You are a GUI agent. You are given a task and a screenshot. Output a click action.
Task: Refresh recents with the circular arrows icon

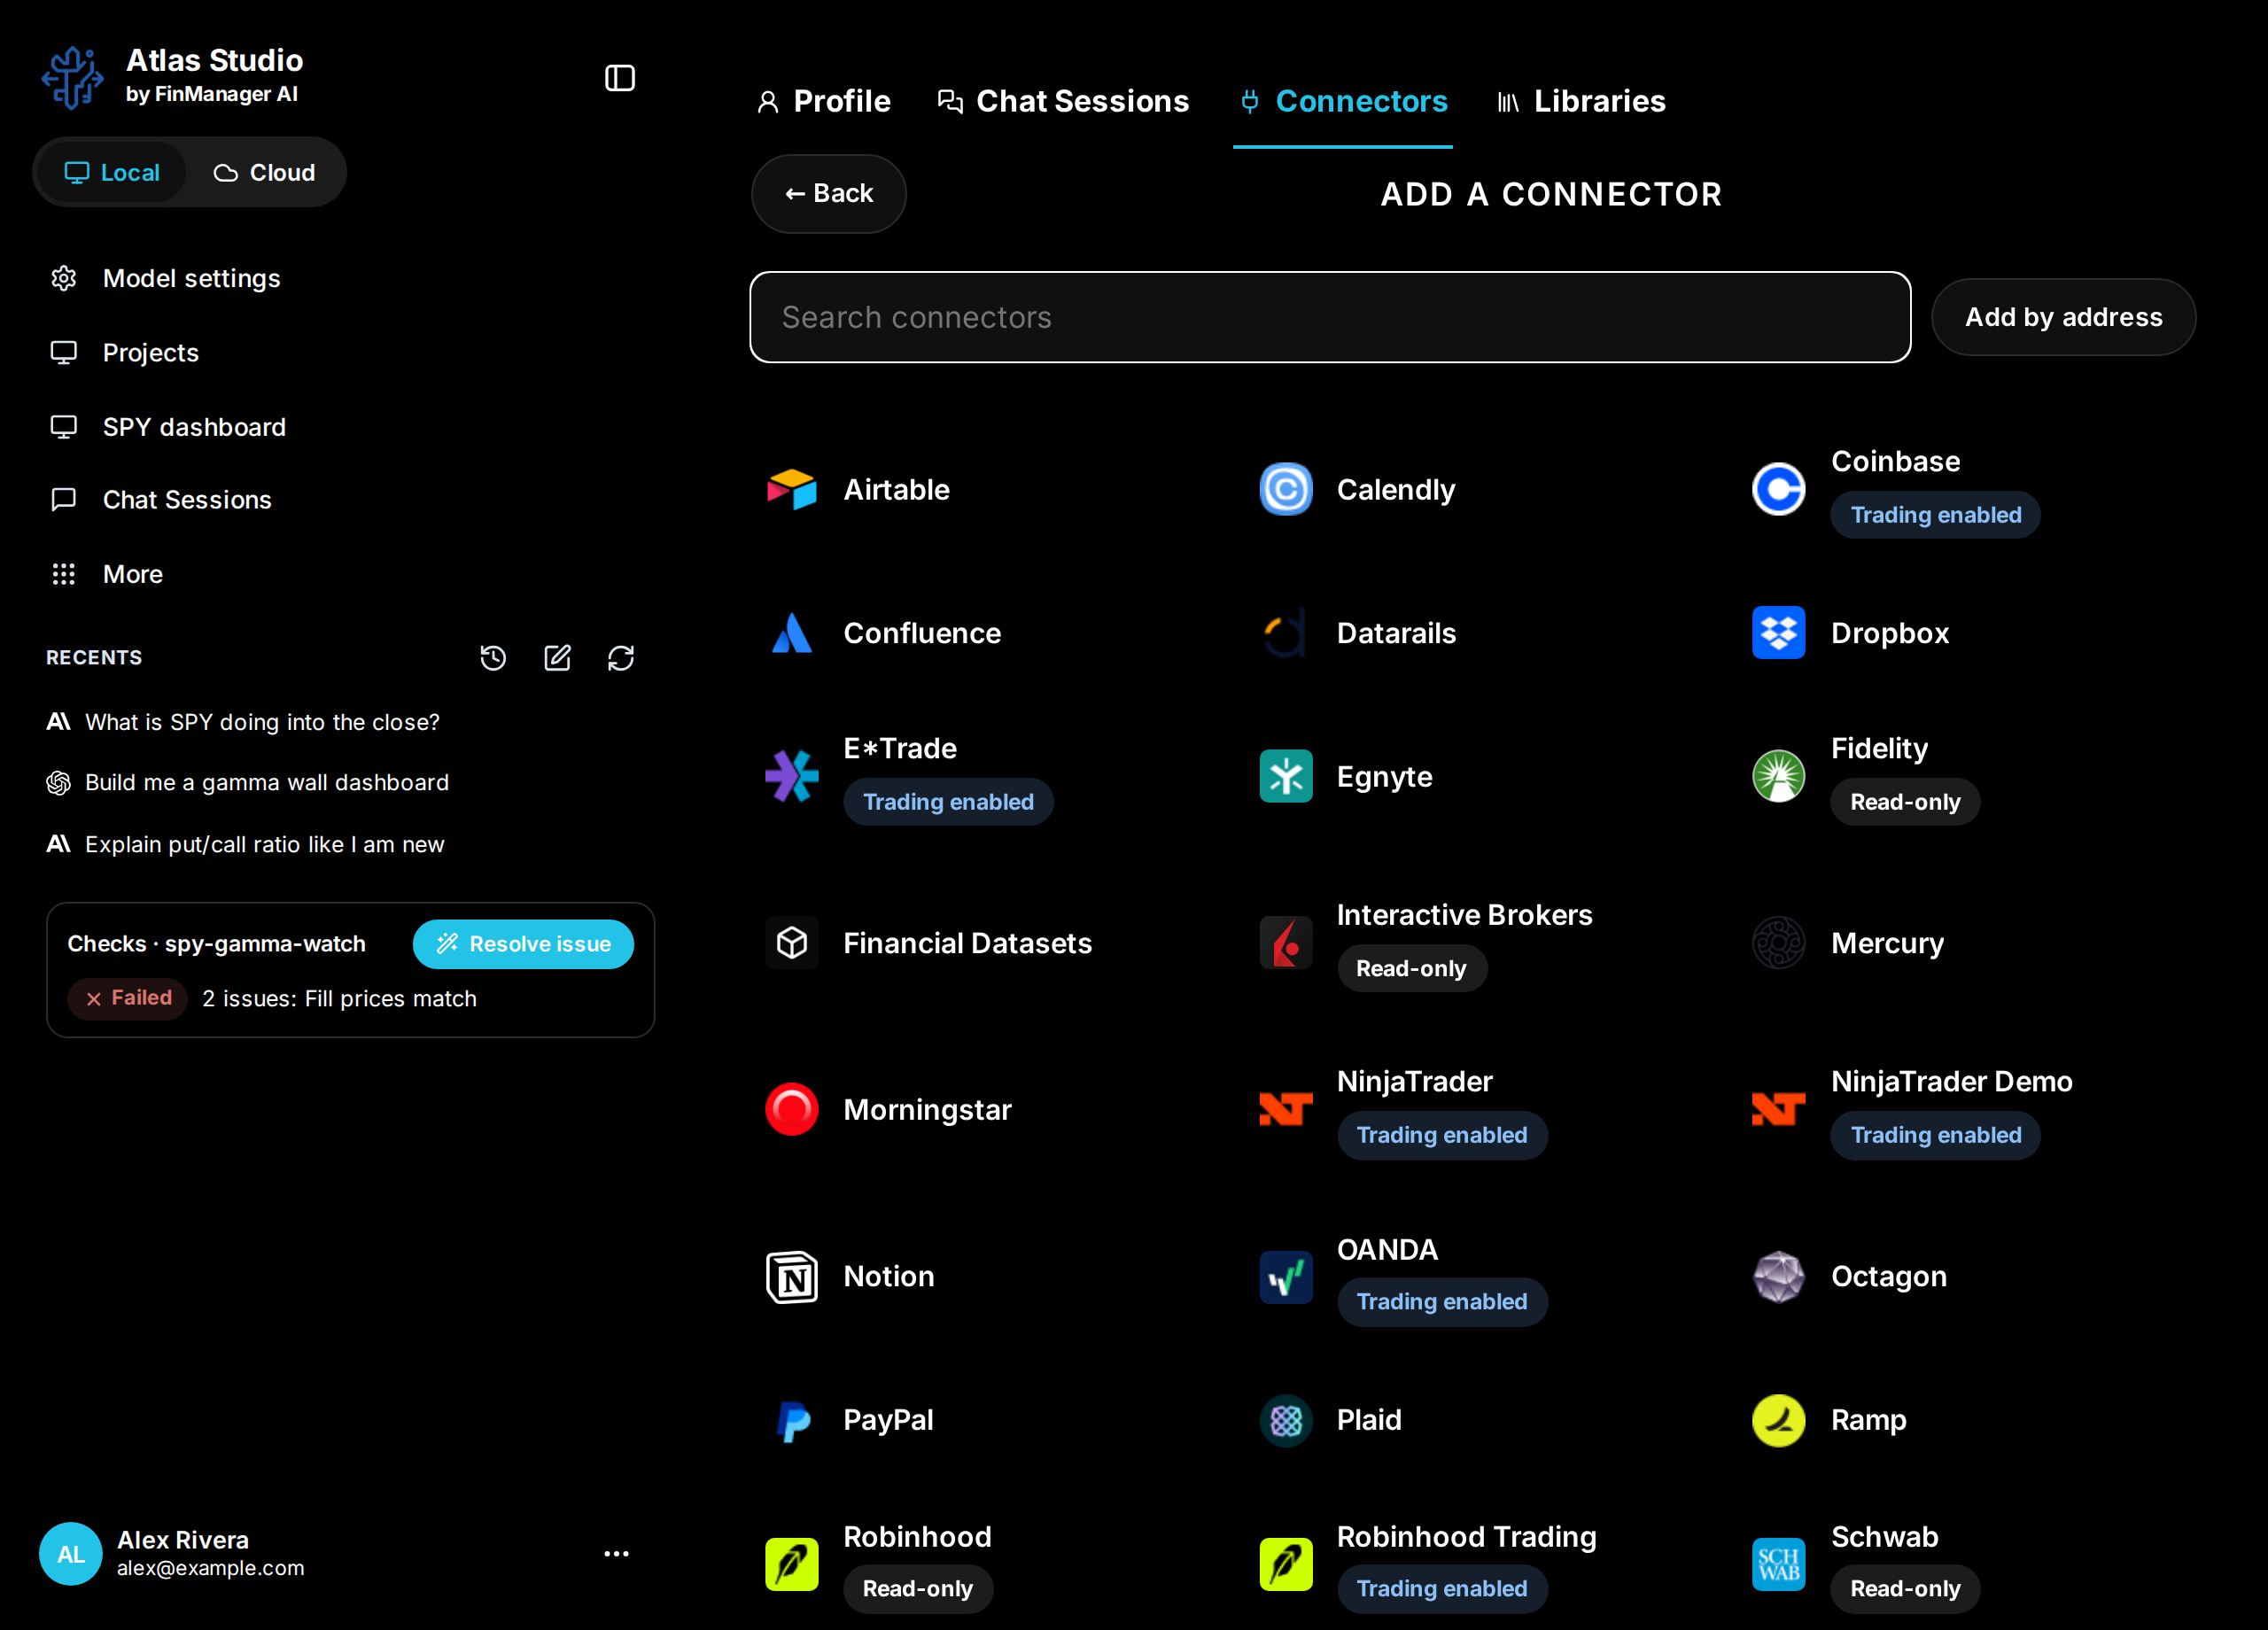coord(621,657)
